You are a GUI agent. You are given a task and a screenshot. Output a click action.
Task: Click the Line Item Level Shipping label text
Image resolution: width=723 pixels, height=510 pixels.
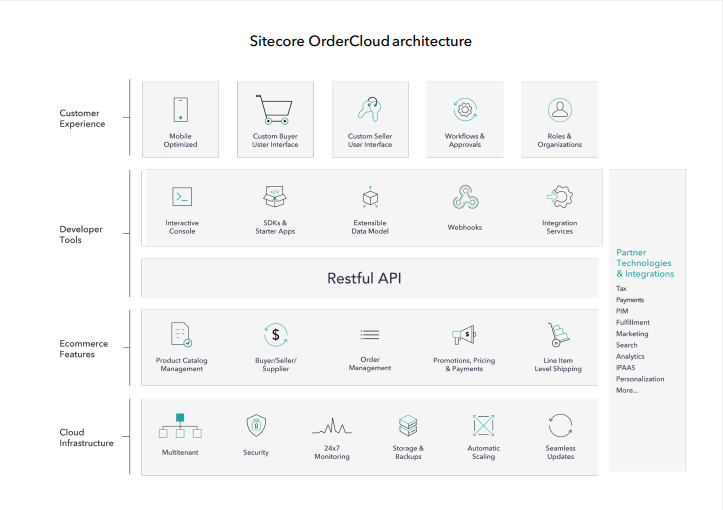point(558,364)
